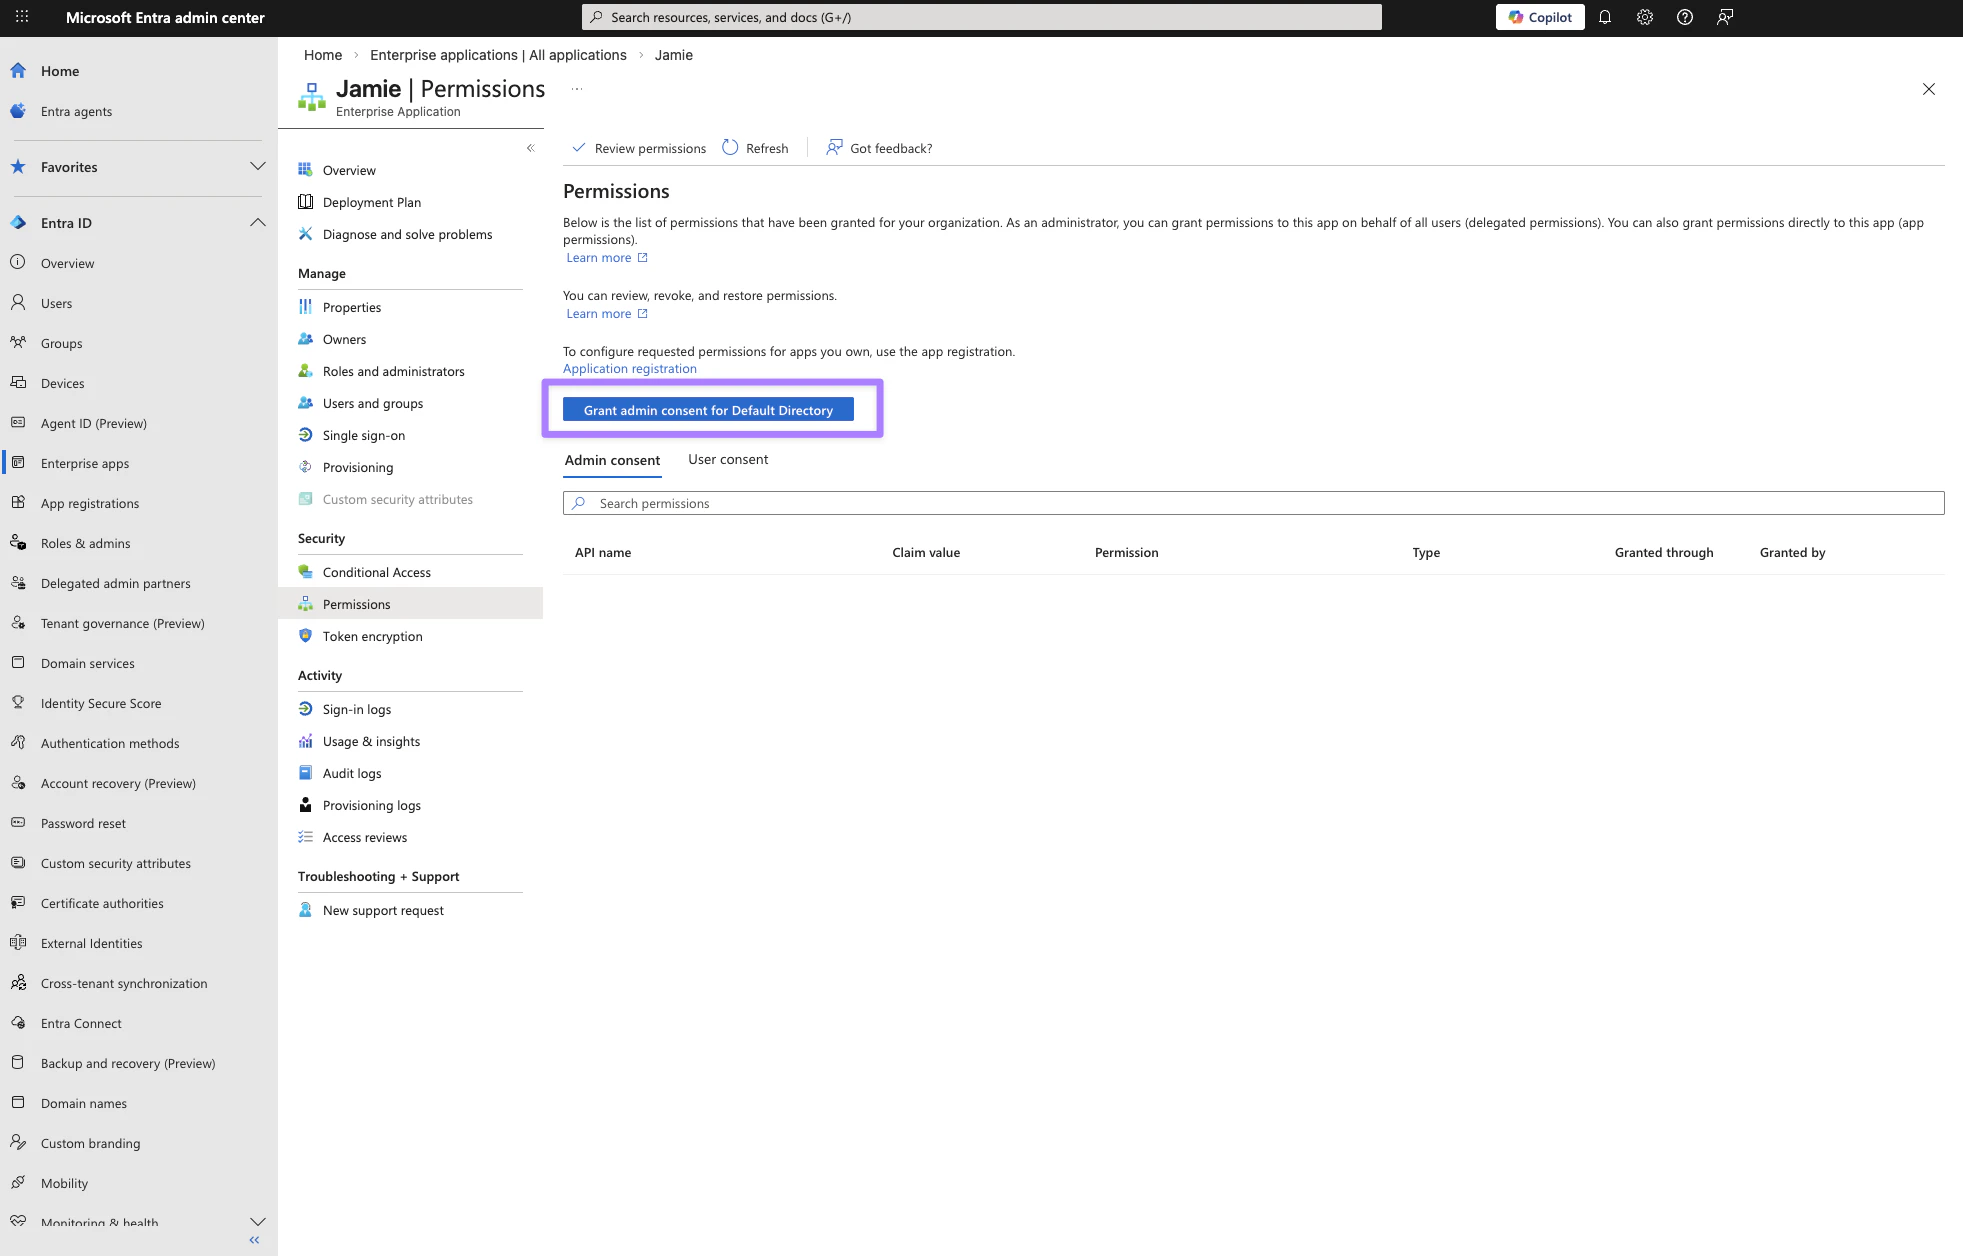Open the notifications bell icon
1963x1256 pixels.
1605,17
